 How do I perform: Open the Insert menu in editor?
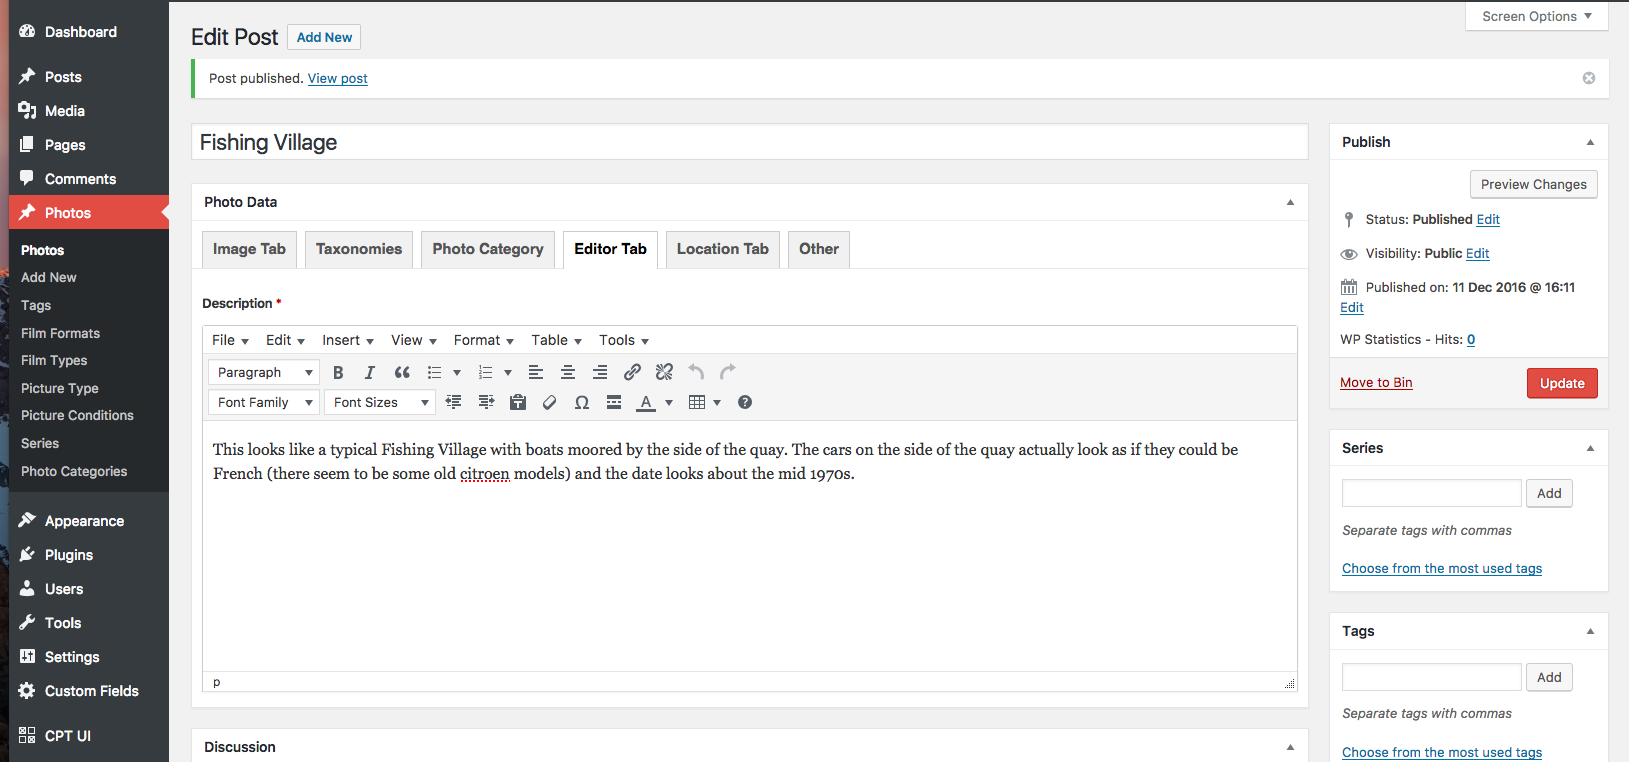(x=347, y=340)
